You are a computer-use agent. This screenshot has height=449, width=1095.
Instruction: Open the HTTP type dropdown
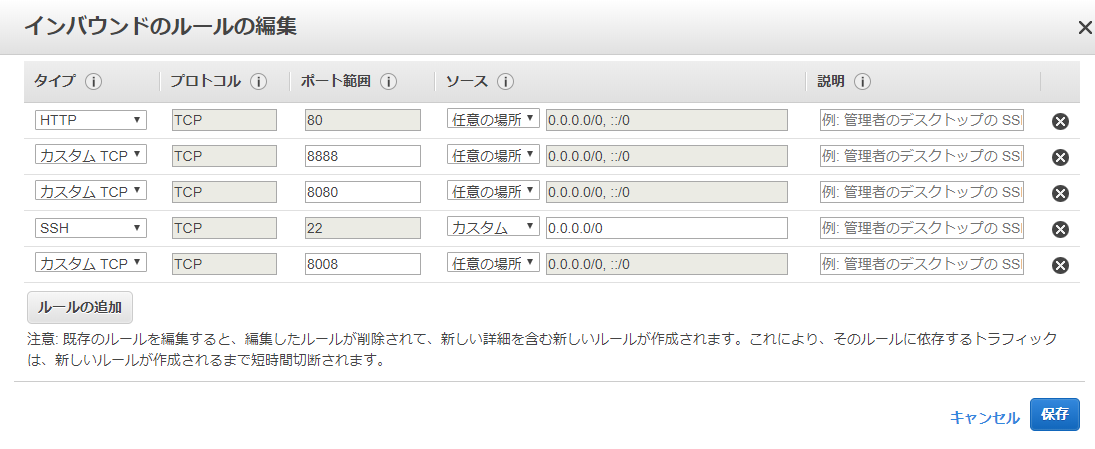pyautogui.click(x=91, y=120)
